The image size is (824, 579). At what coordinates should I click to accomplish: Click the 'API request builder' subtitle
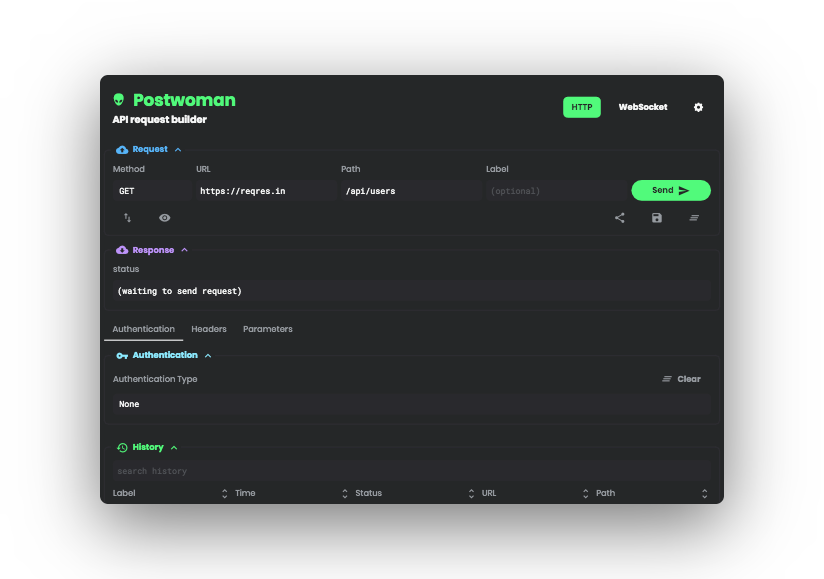159,119
